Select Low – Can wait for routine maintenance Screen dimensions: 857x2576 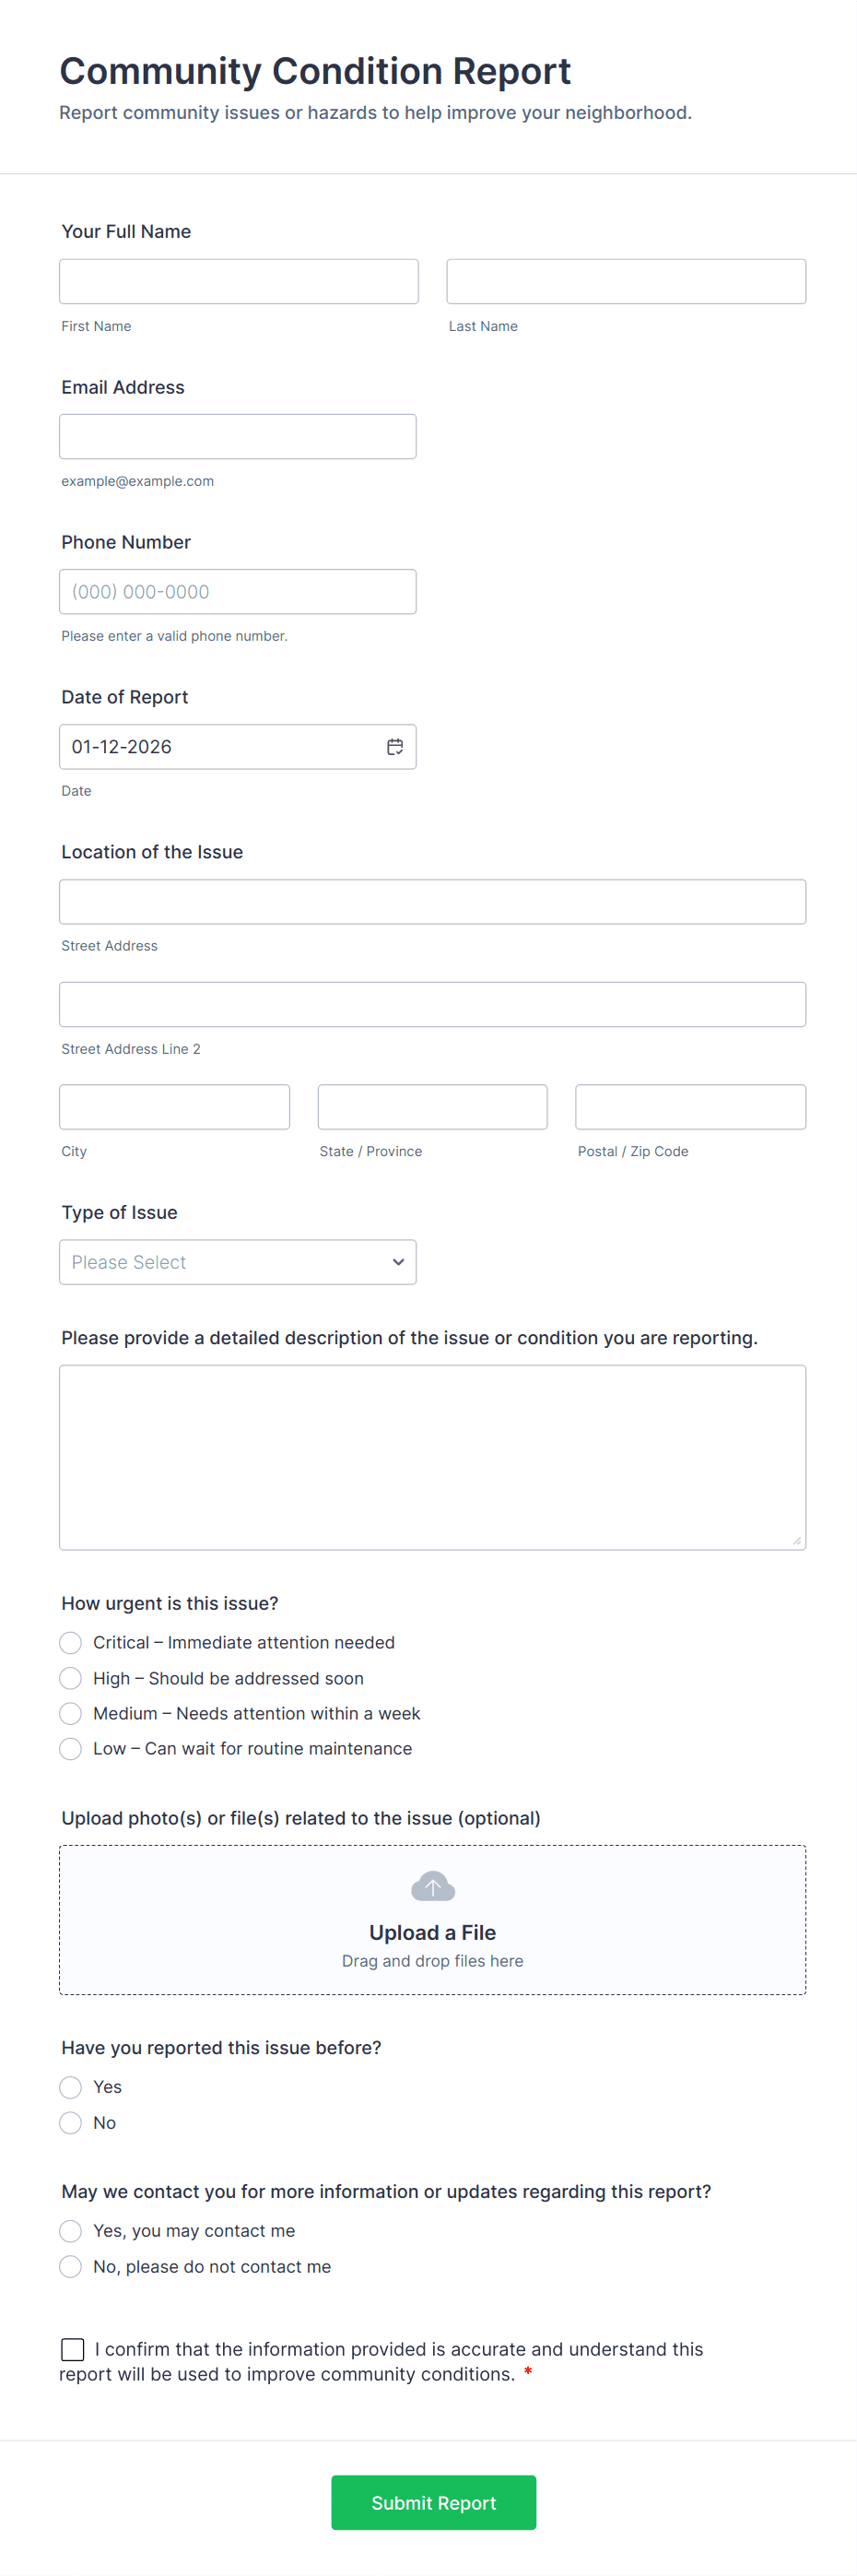(x=70, y=1748)
